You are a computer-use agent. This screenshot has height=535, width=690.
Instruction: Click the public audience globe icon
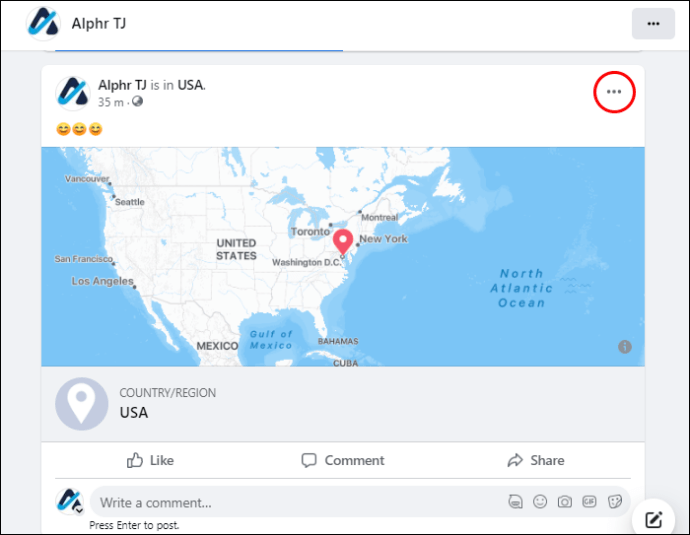click(137, 102)
